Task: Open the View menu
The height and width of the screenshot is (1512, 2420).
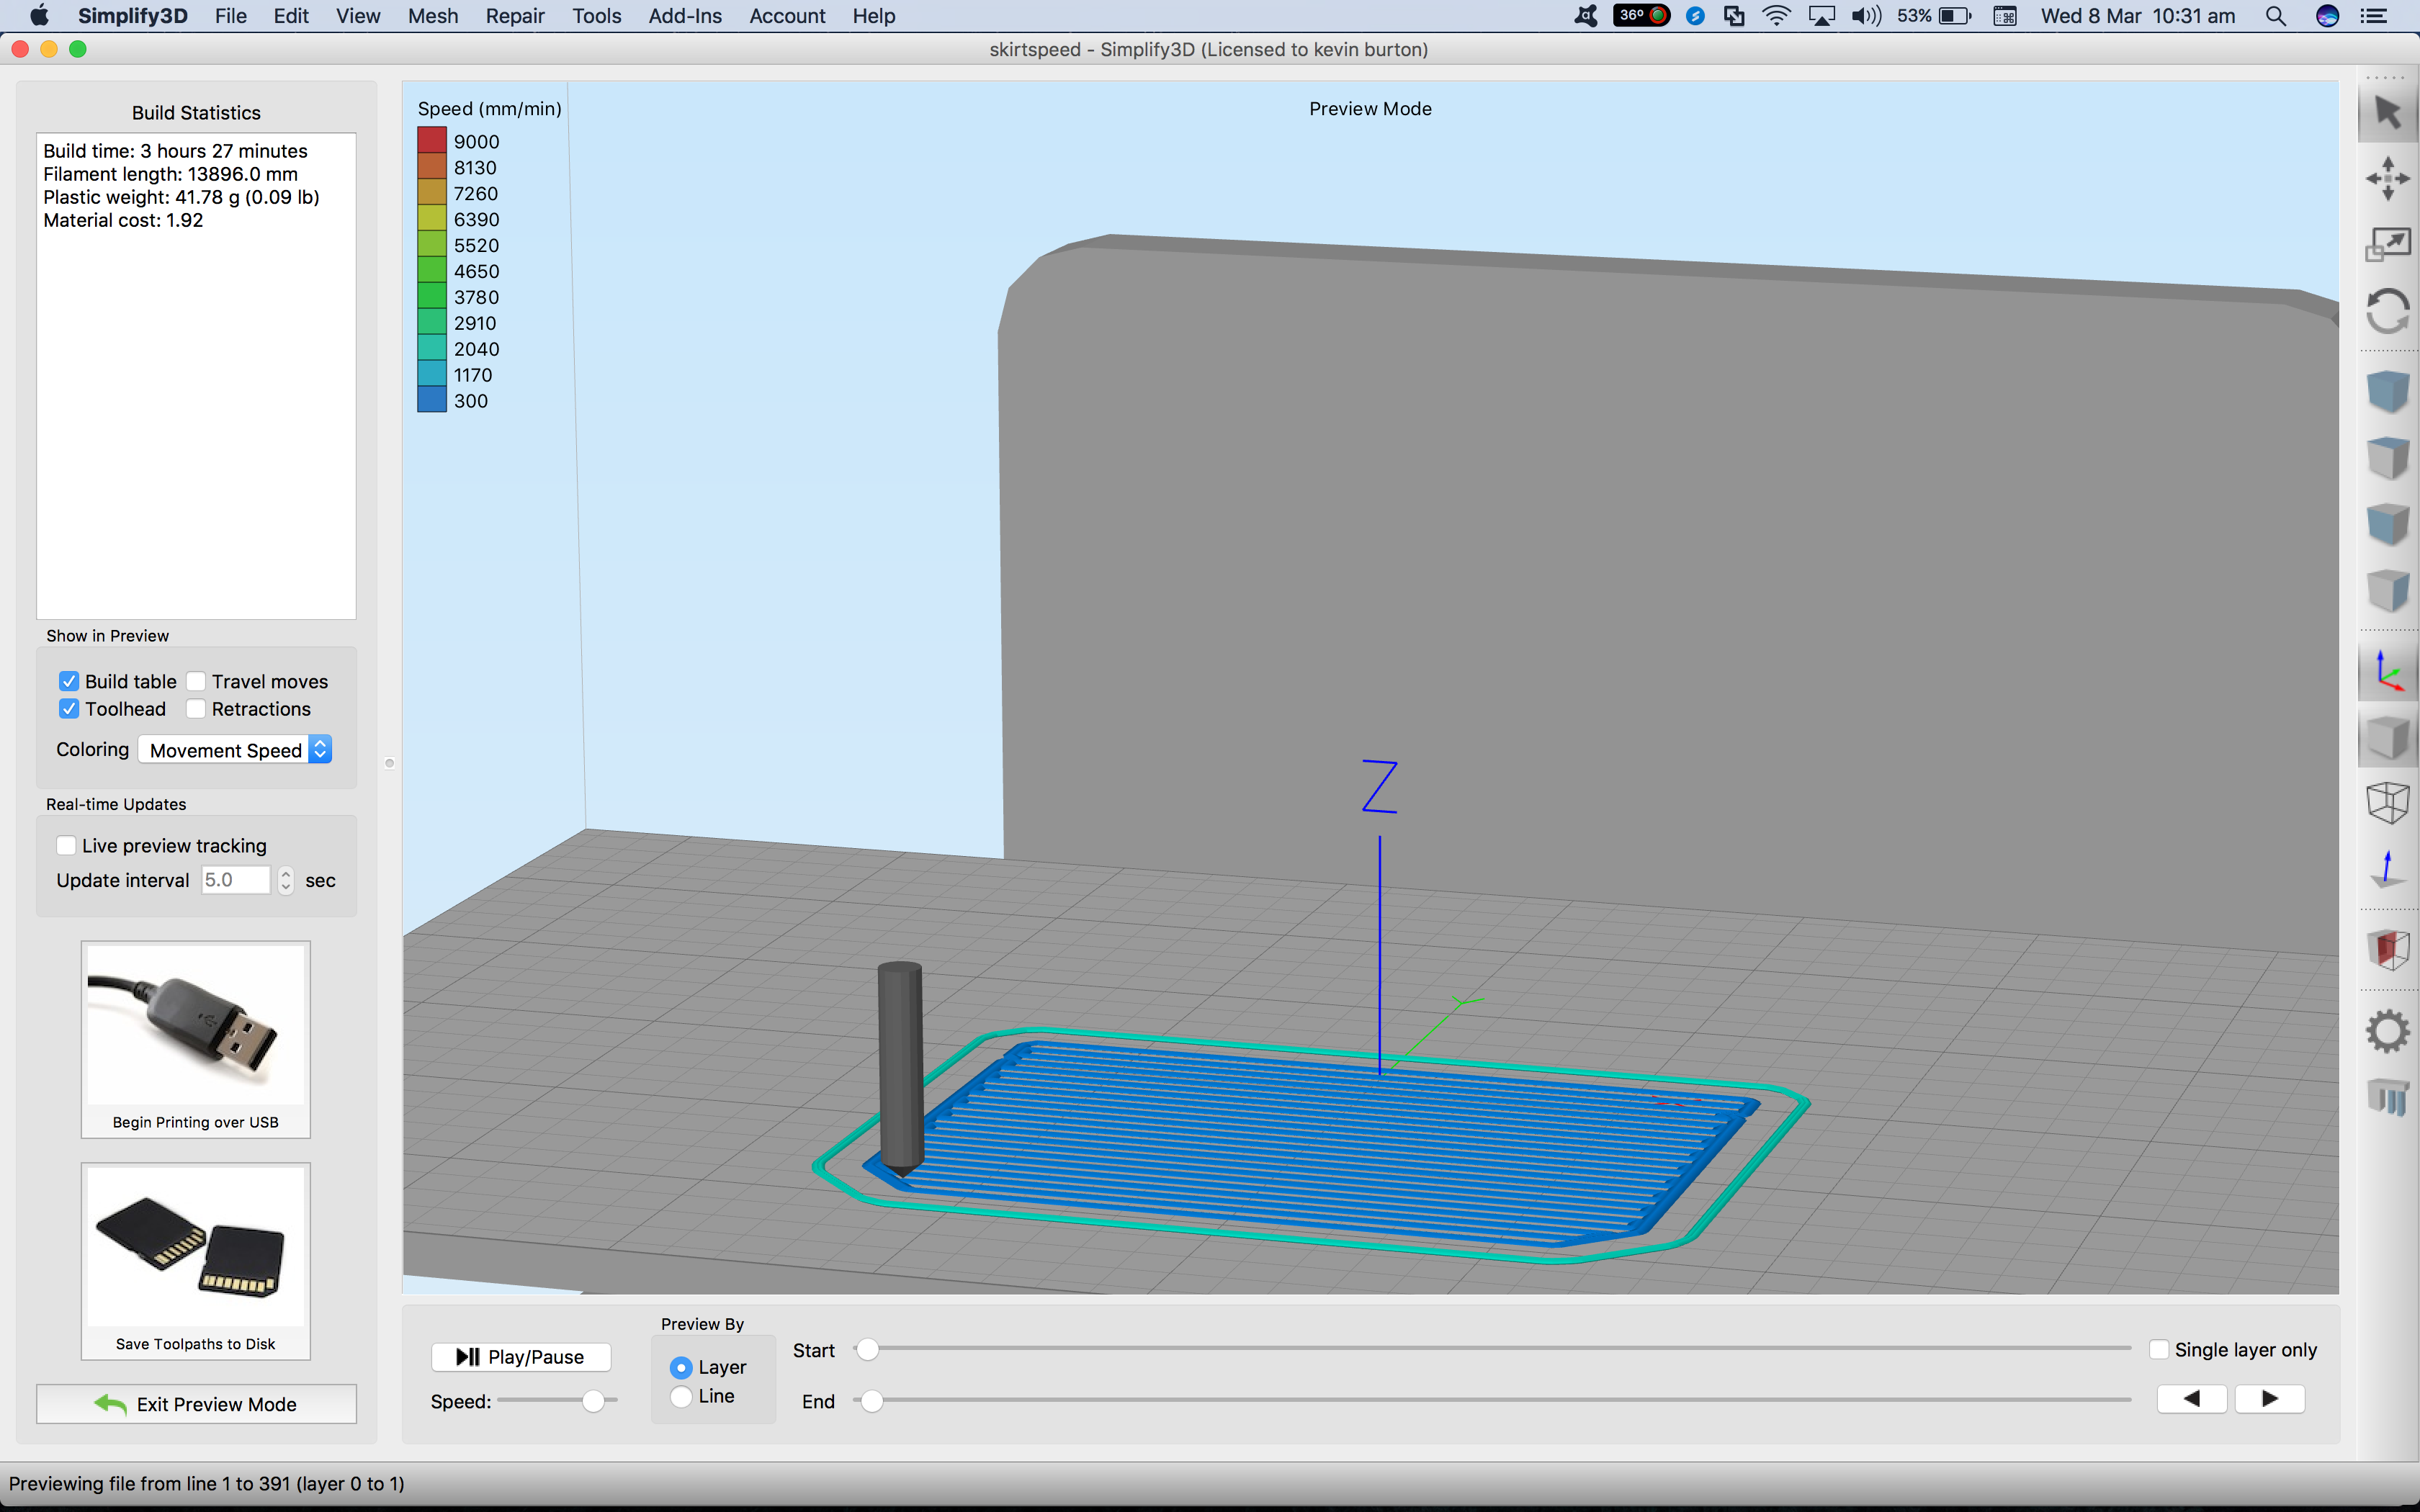Action: point(358,16)
